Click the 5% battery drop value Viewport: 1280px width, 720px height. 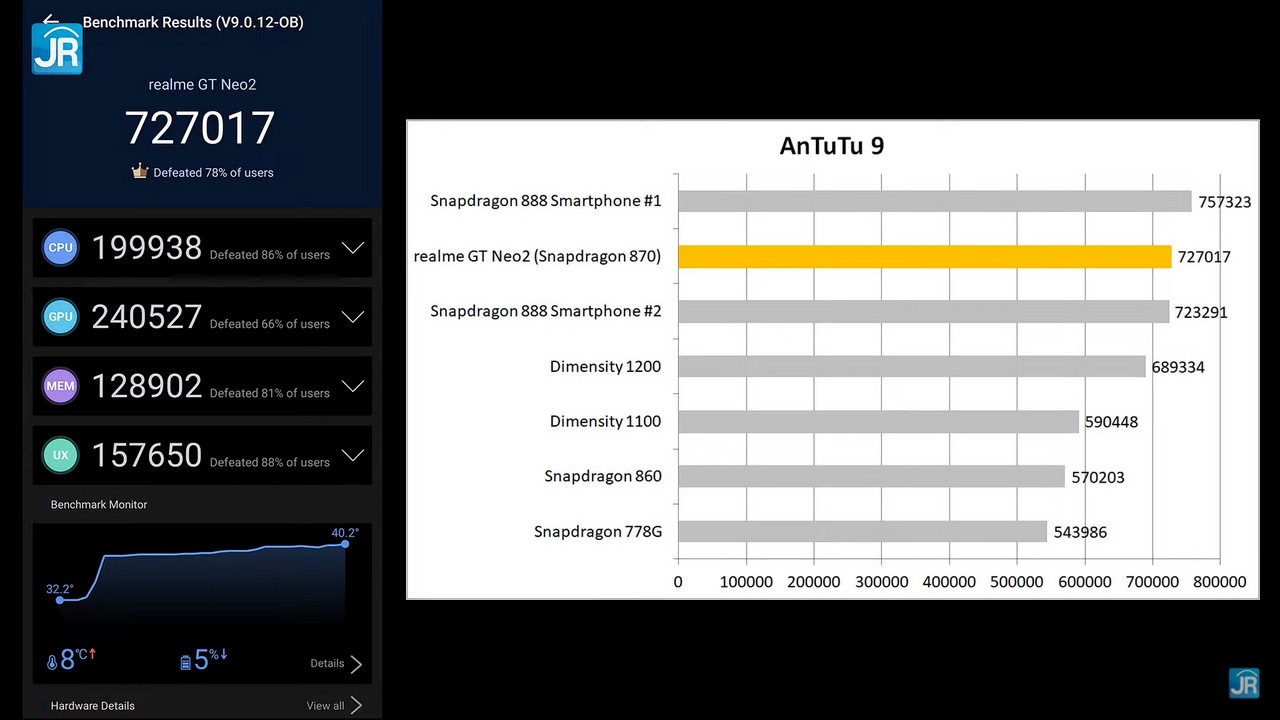(x=211, y=659)
